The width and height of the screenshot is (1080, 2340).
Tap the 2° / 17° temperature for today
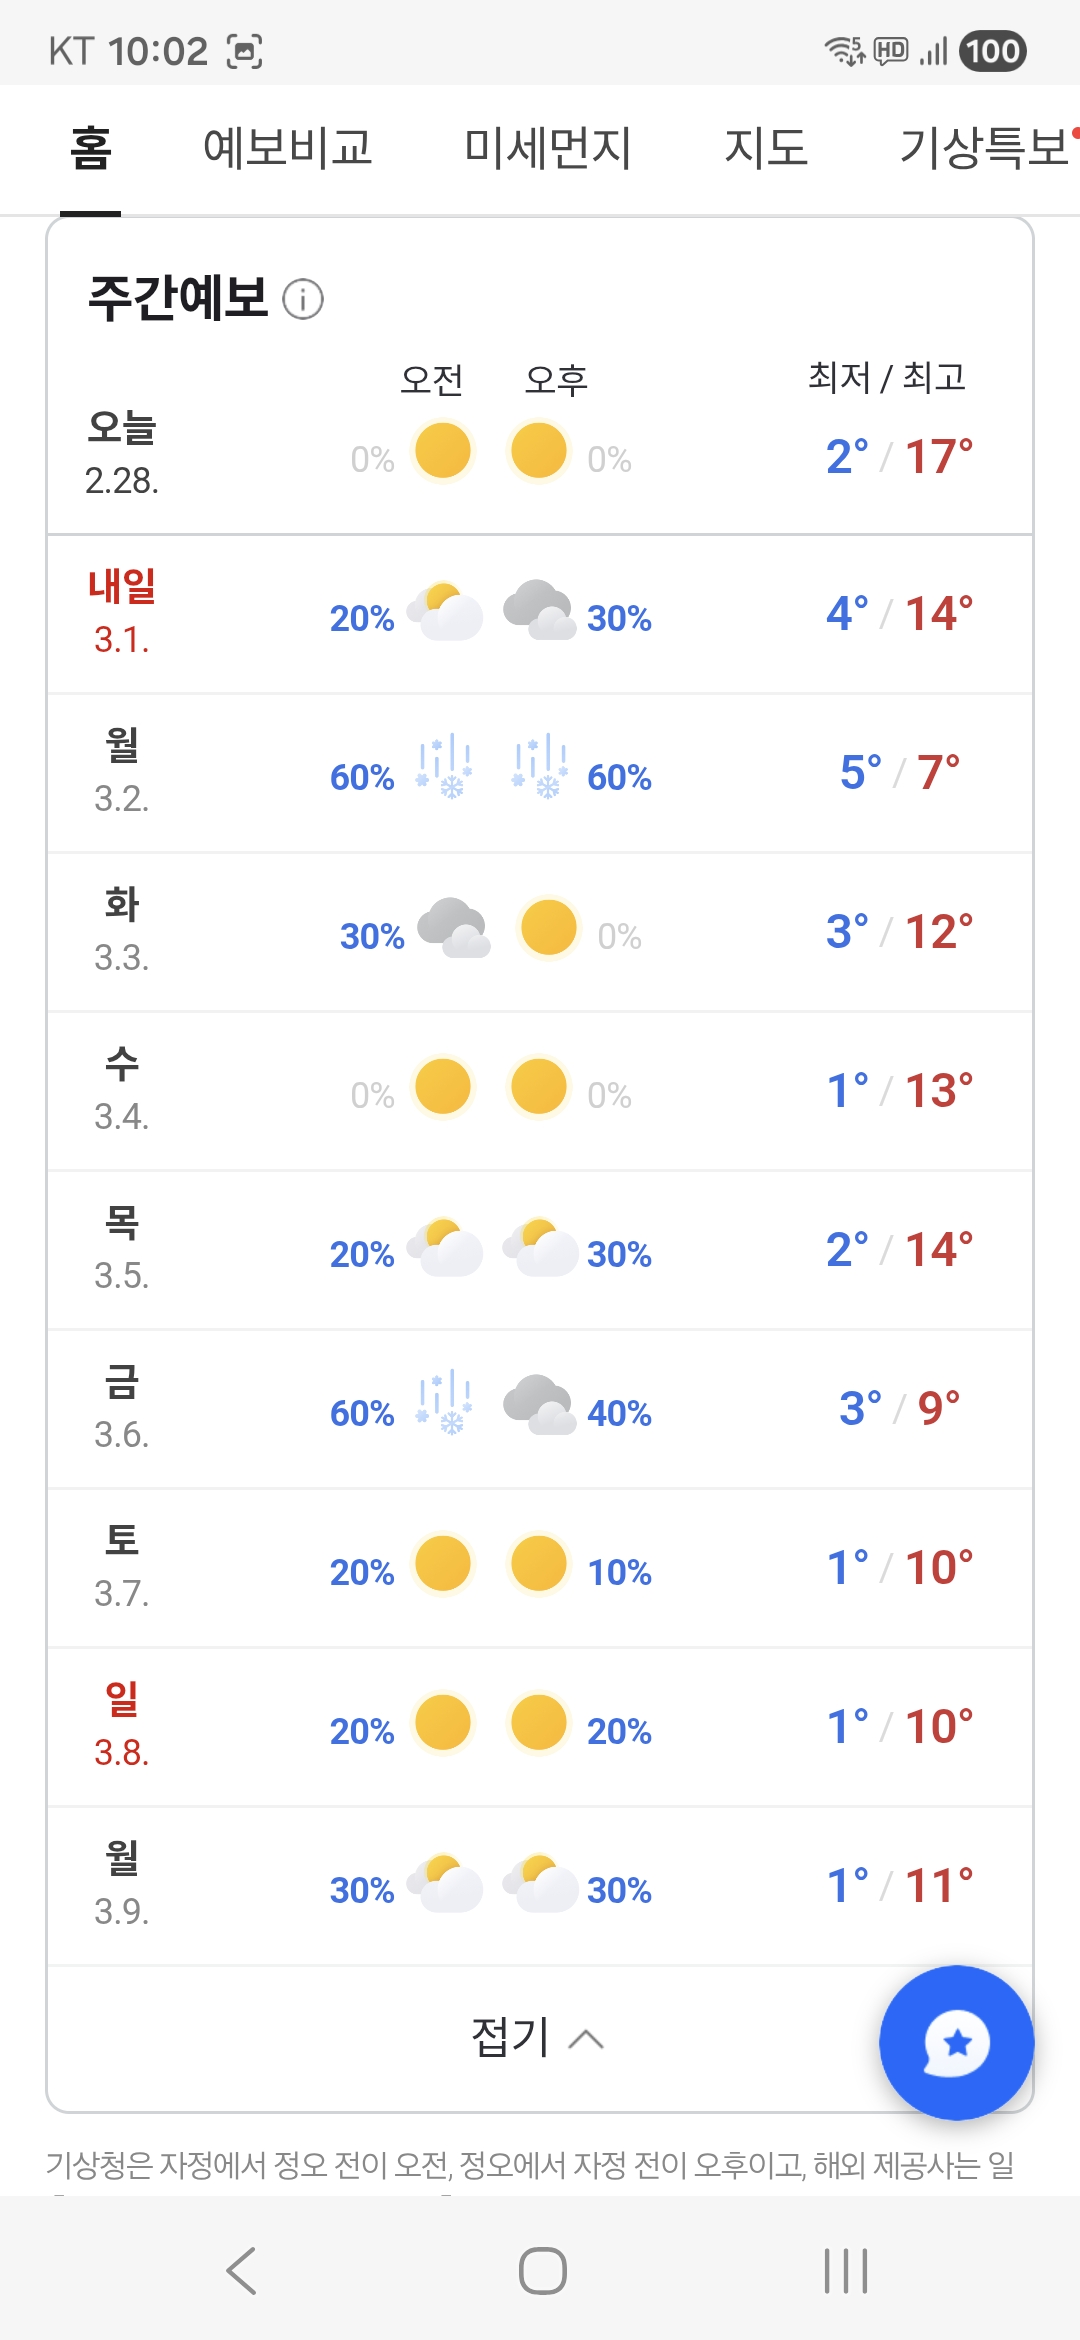click(x=899, y=457)
